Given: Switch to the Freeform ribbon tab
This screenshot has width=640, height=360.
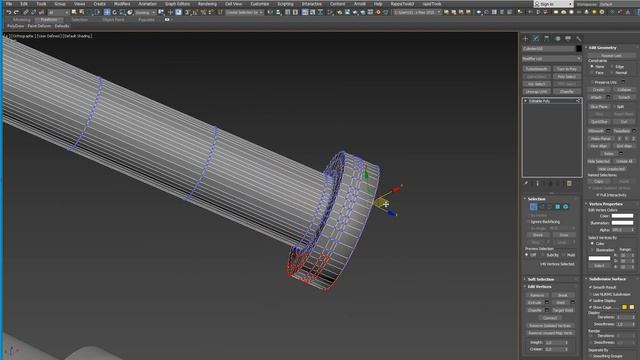Looking at the screenshot, I should point(49,20).
